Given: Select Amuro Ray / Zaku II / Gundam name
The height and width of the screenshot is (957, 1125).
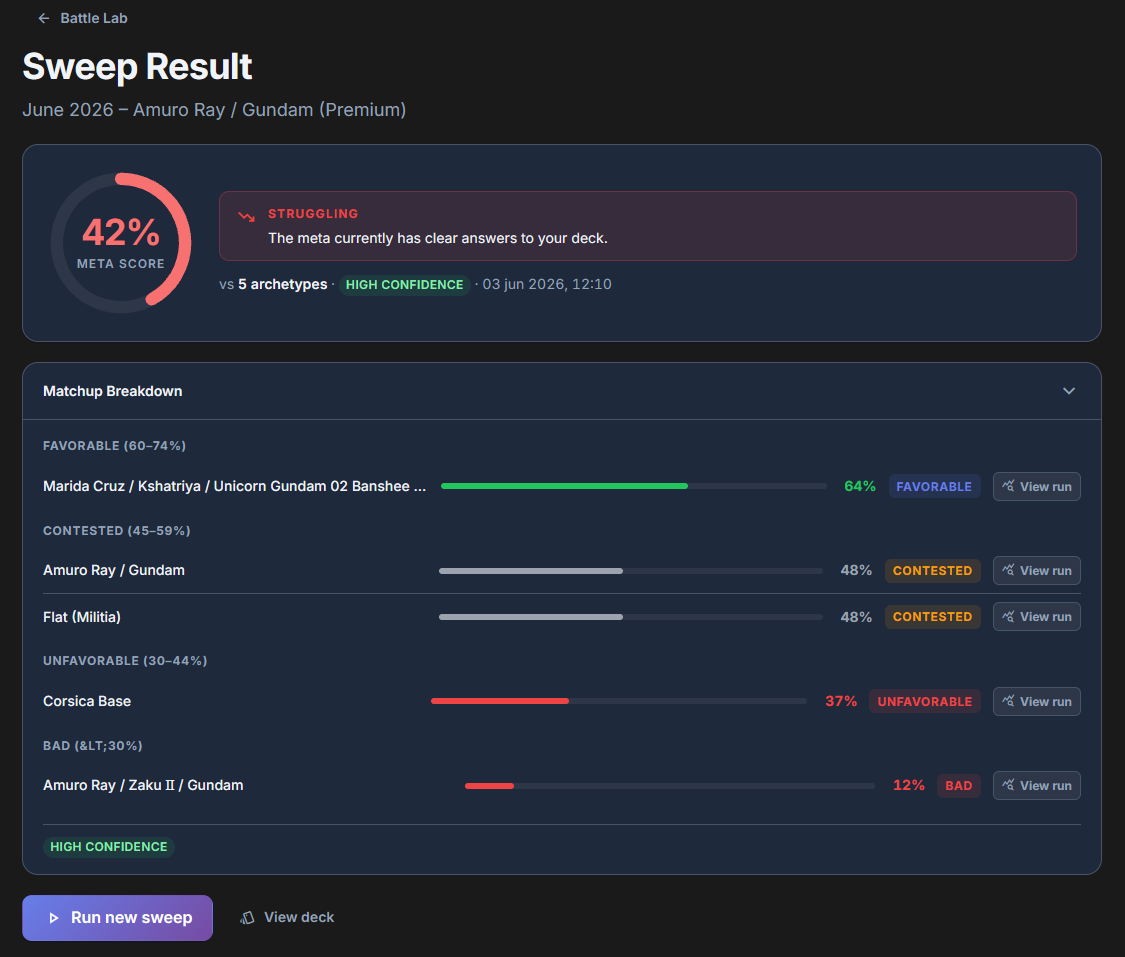Looking at the screenshot, I should pyautogui.click(x=143, y=786).
